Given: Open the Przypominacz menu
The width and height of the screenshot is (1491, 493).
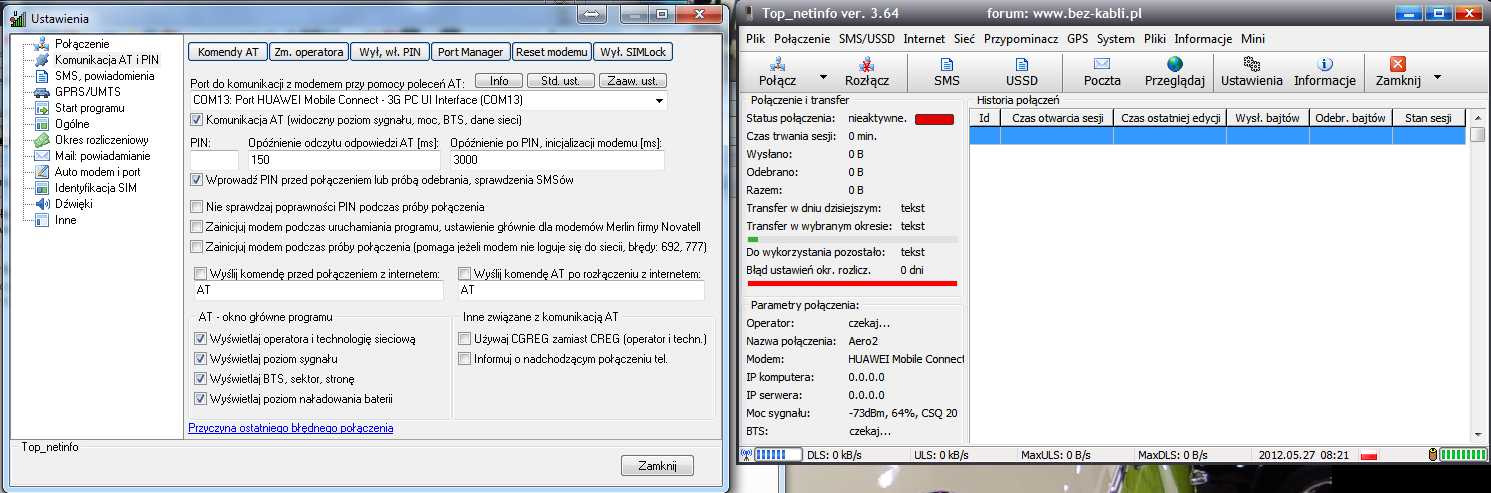Looking at the screenshot, I should (1022, 39).
